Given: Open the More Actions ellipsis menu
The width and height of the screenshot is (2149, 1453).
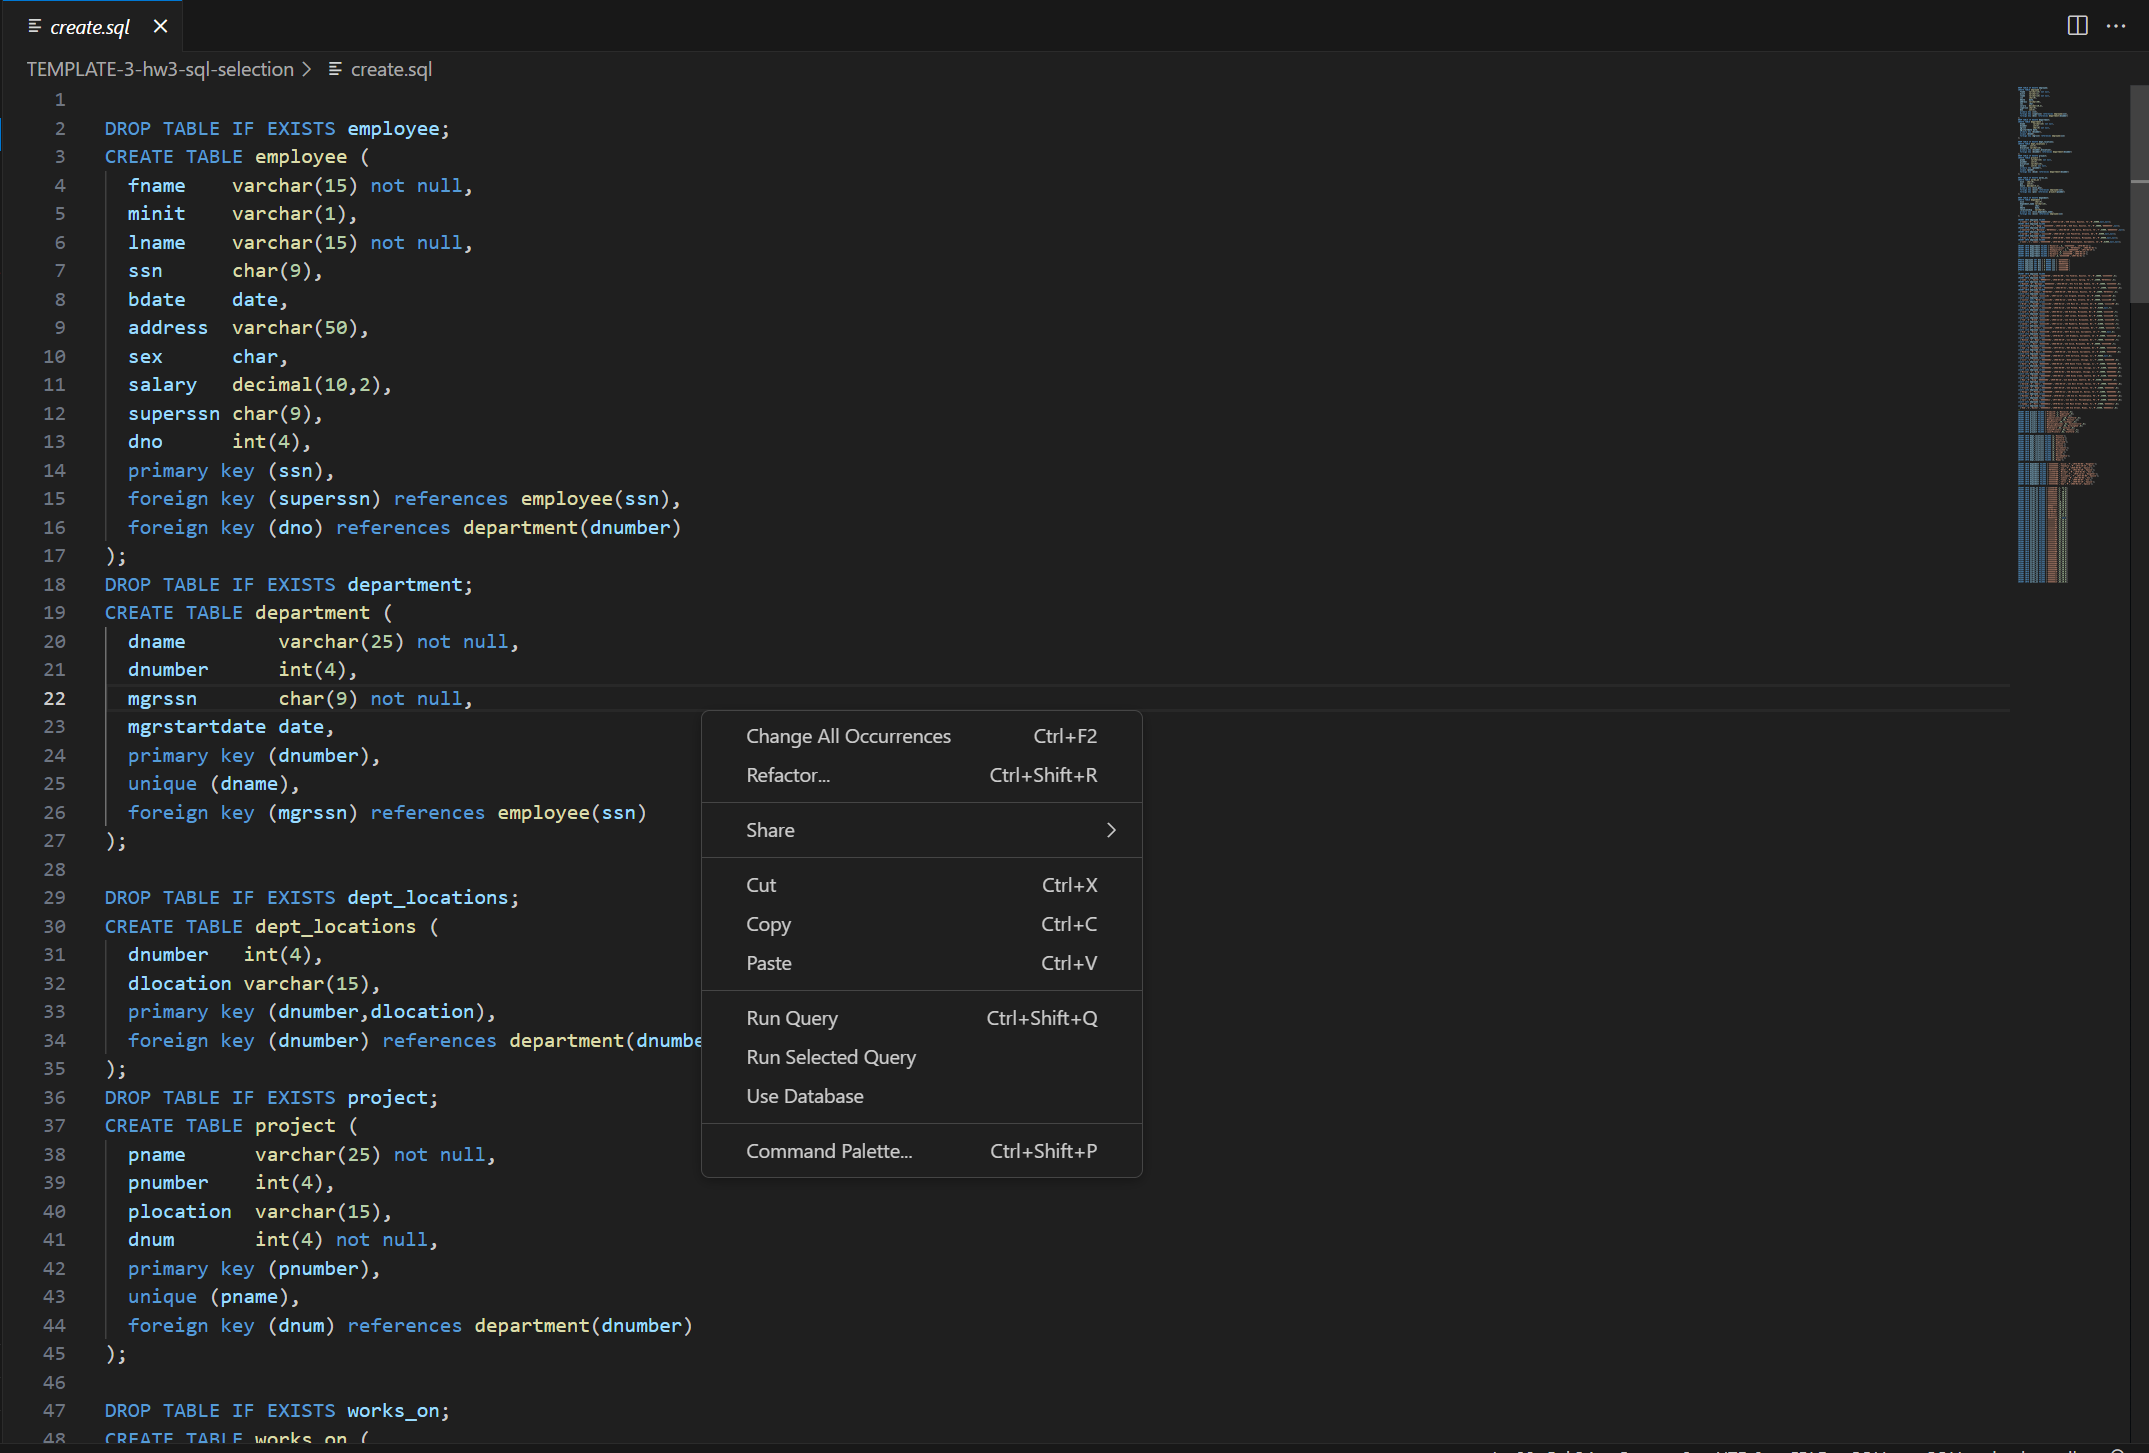Looking at the screenshot, I should (2116, 26).
